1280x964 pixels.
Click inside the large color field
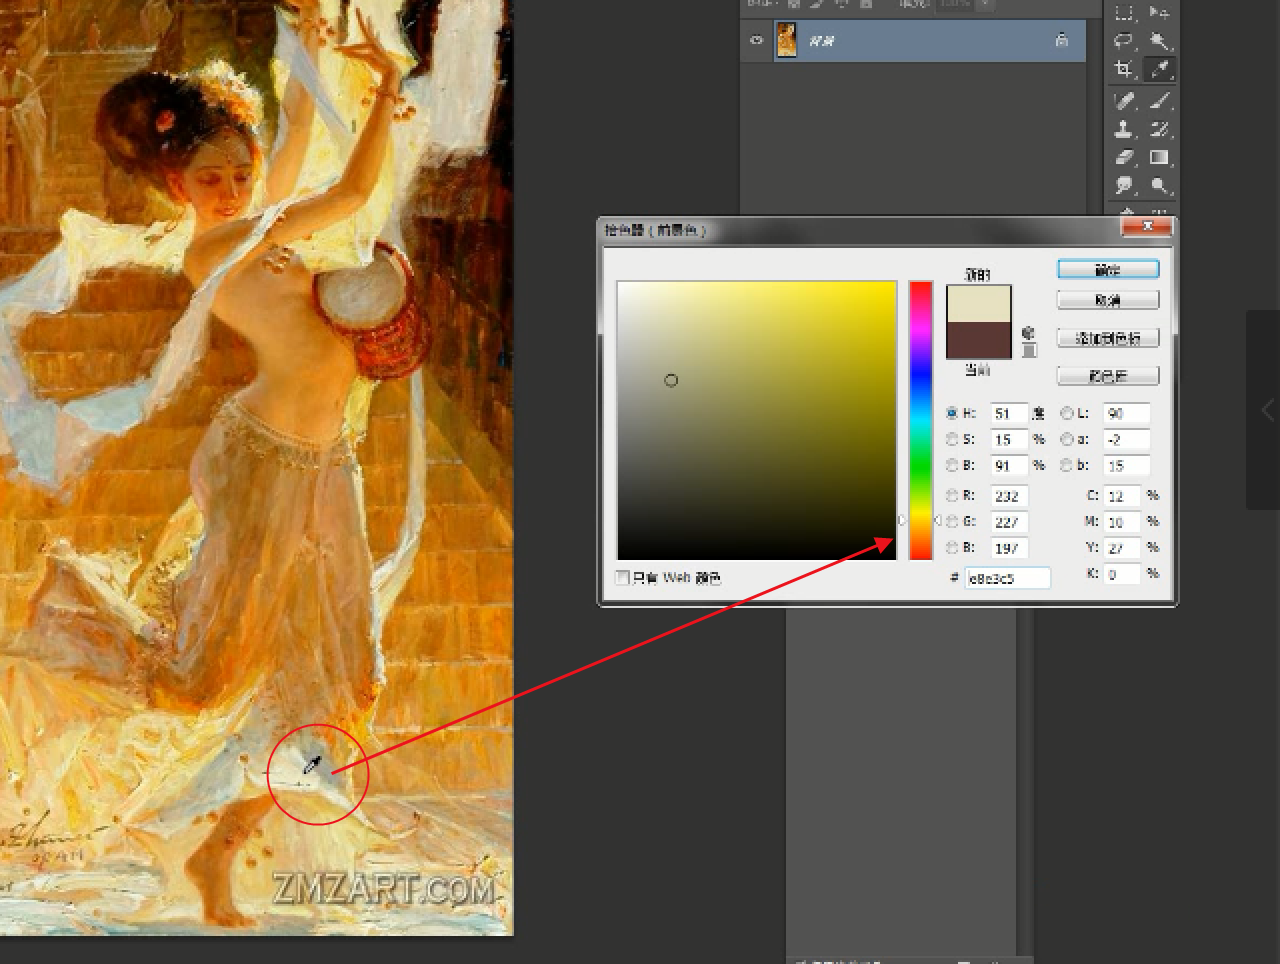point(757,420)
